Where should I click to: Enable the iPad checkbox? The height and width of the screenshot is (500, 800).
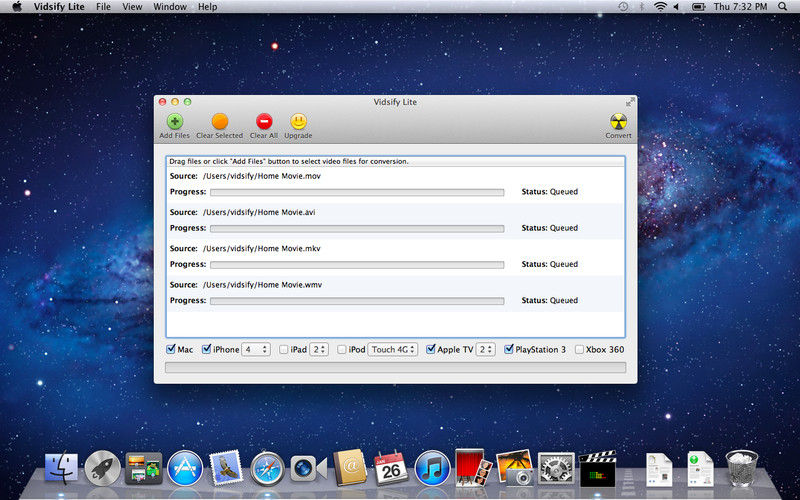tap(284, 349)
